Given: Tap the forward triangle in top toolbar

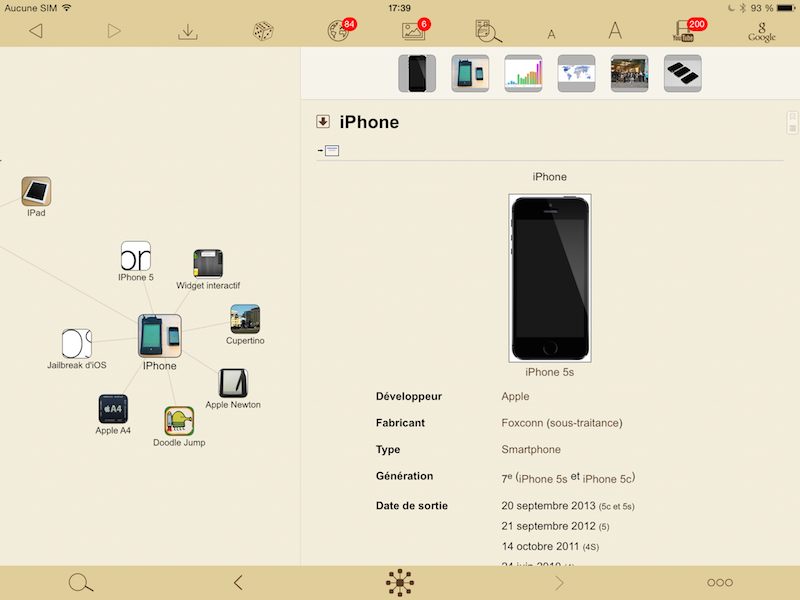Looking at the screenshot, I should [x=114, y=31].
